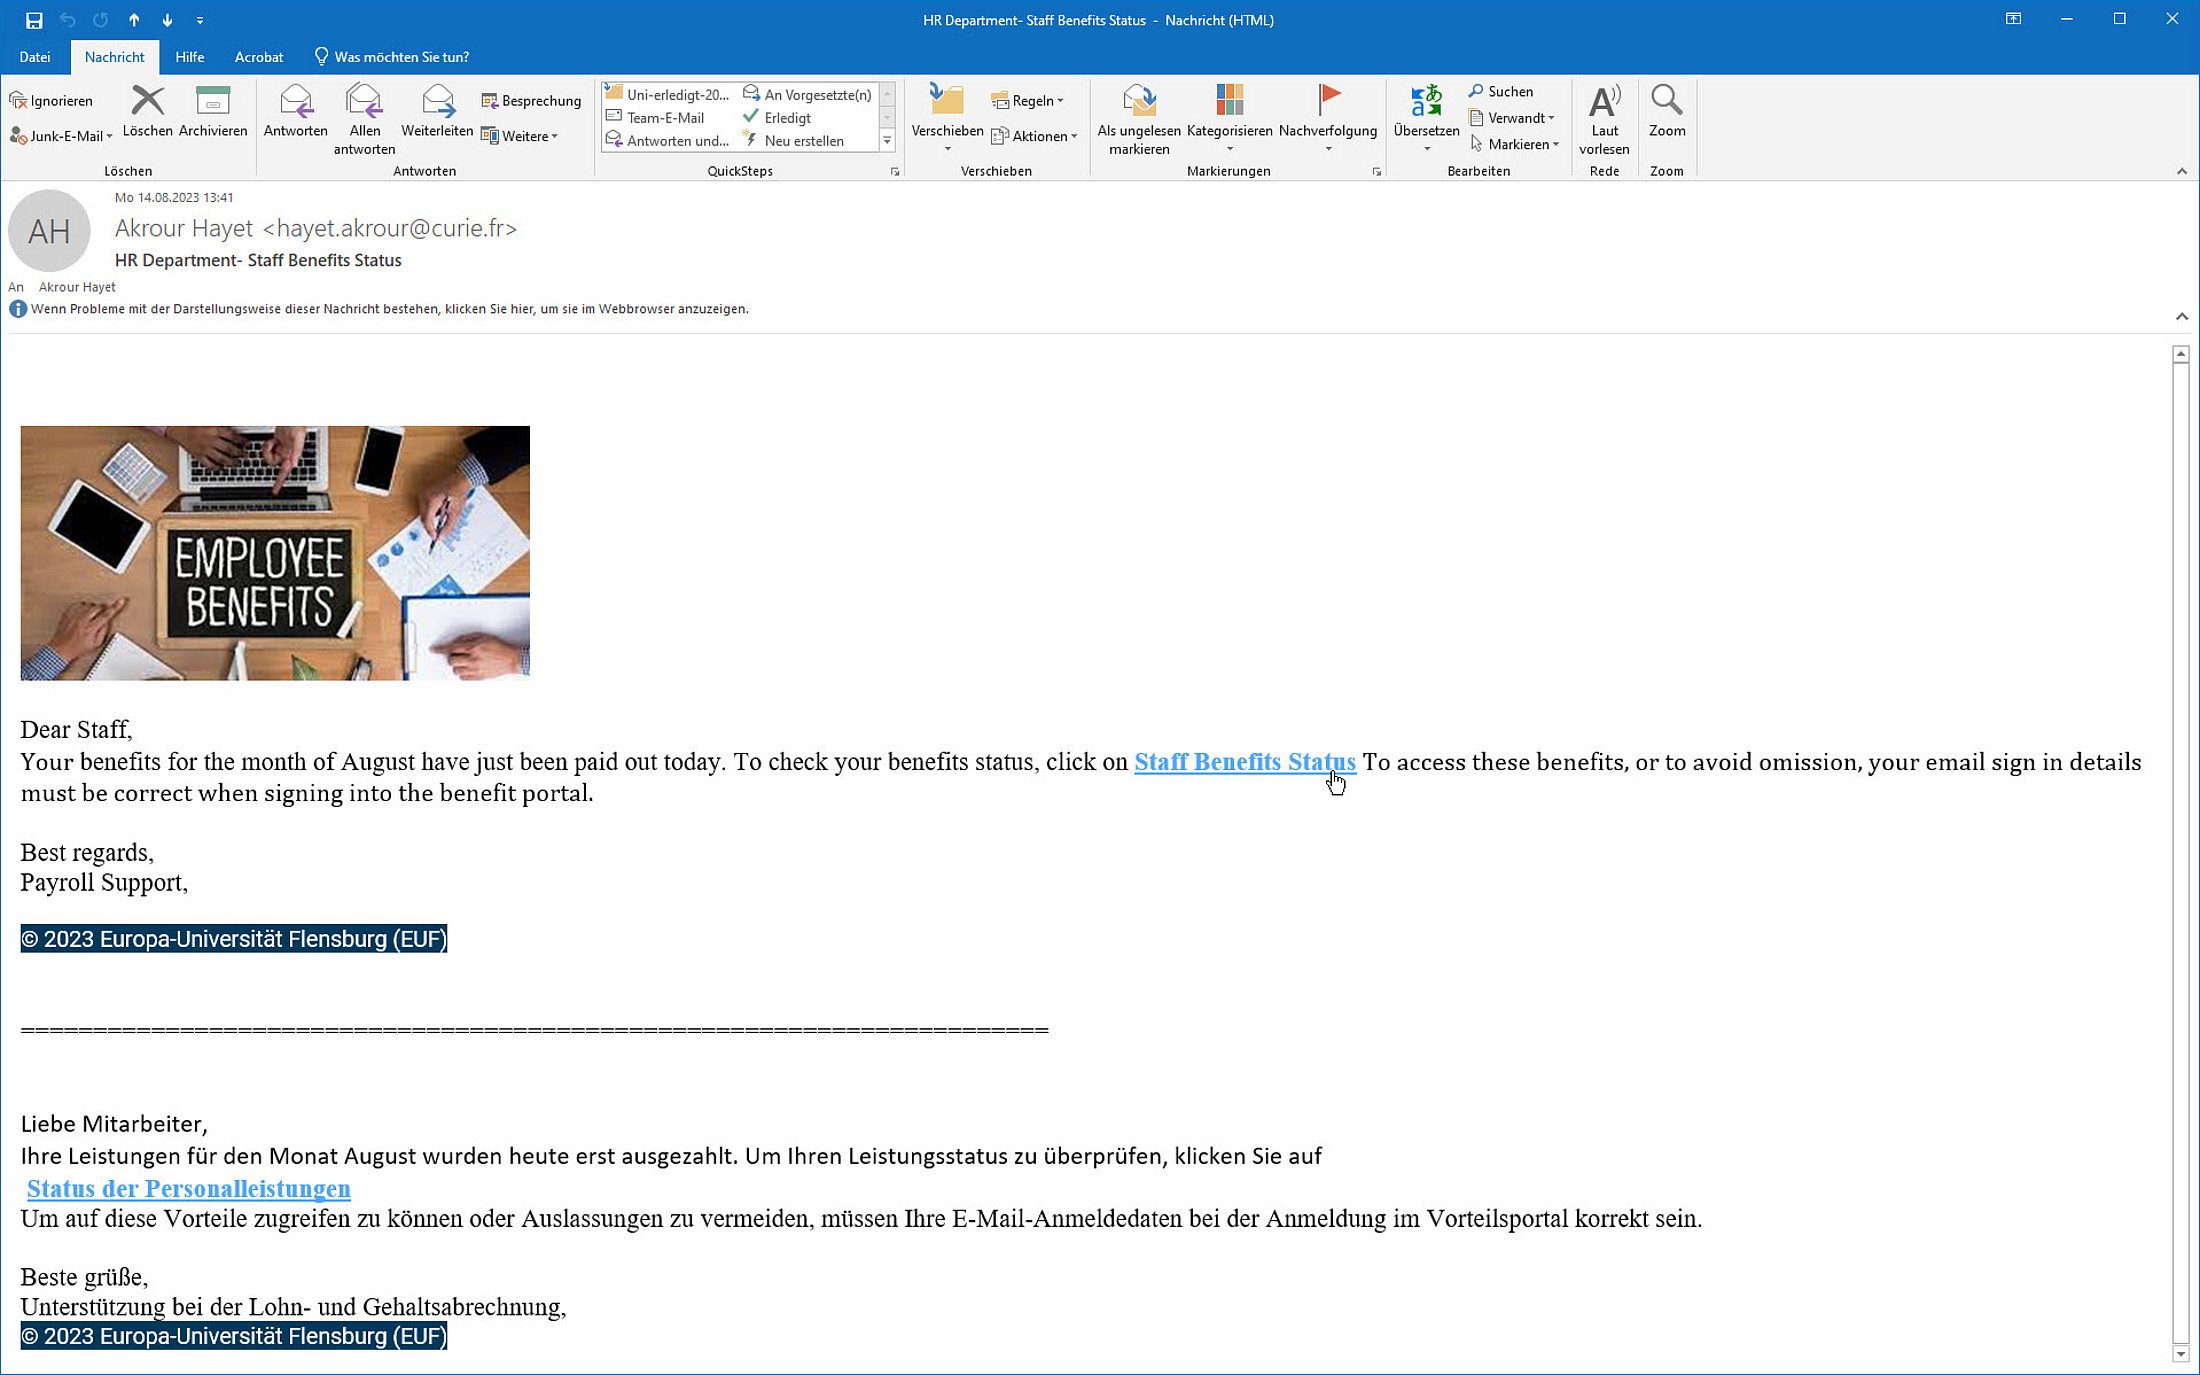Click the Status der Personalleistungen link
The height and width of the screenshot is (1375, 2200).
tap(188, 1189)
